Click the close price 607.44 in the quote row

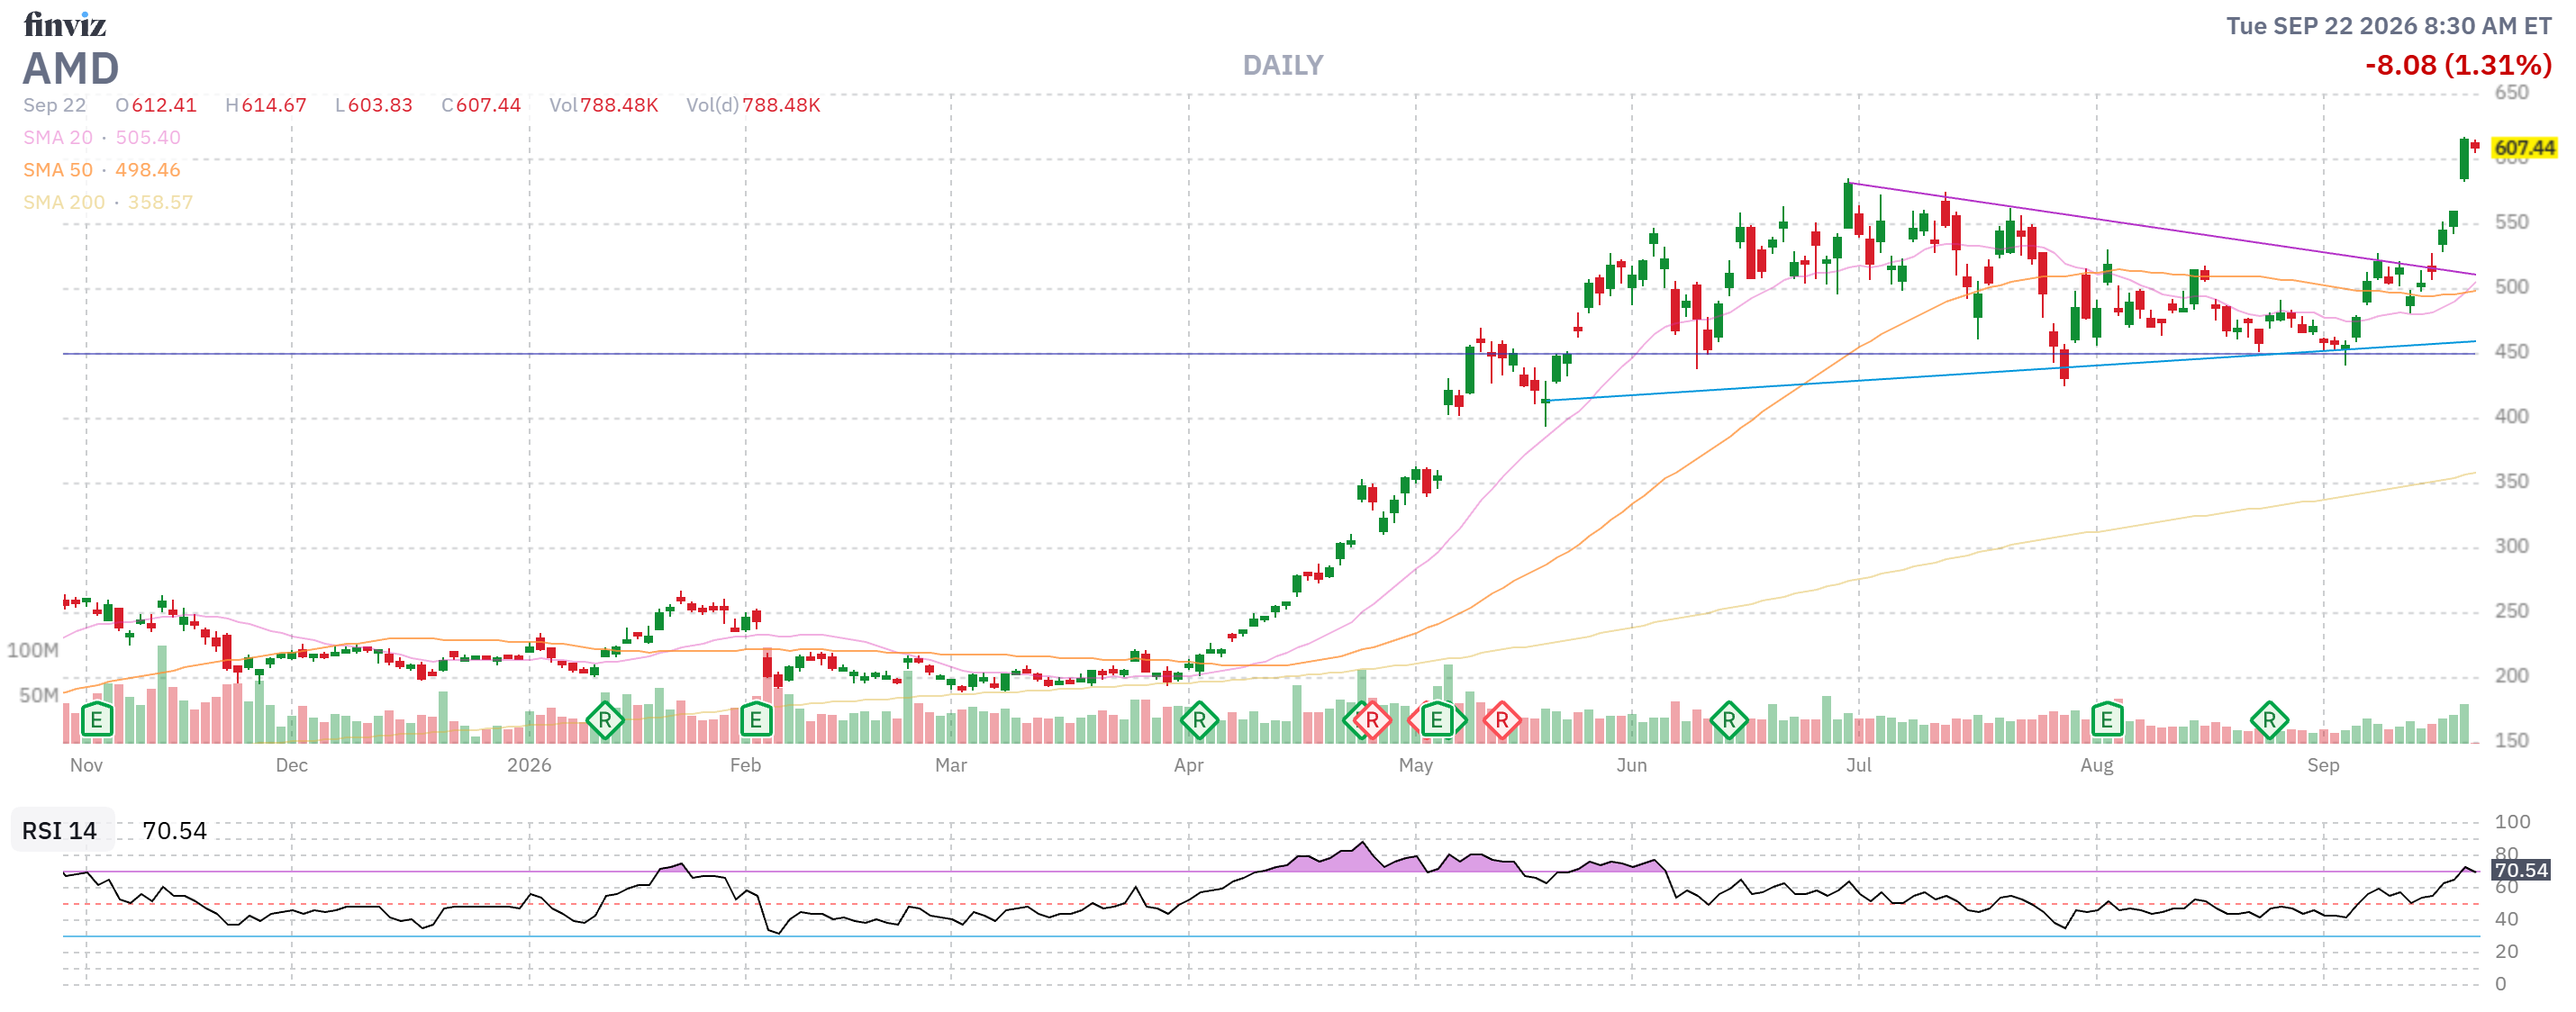[488, 105]
